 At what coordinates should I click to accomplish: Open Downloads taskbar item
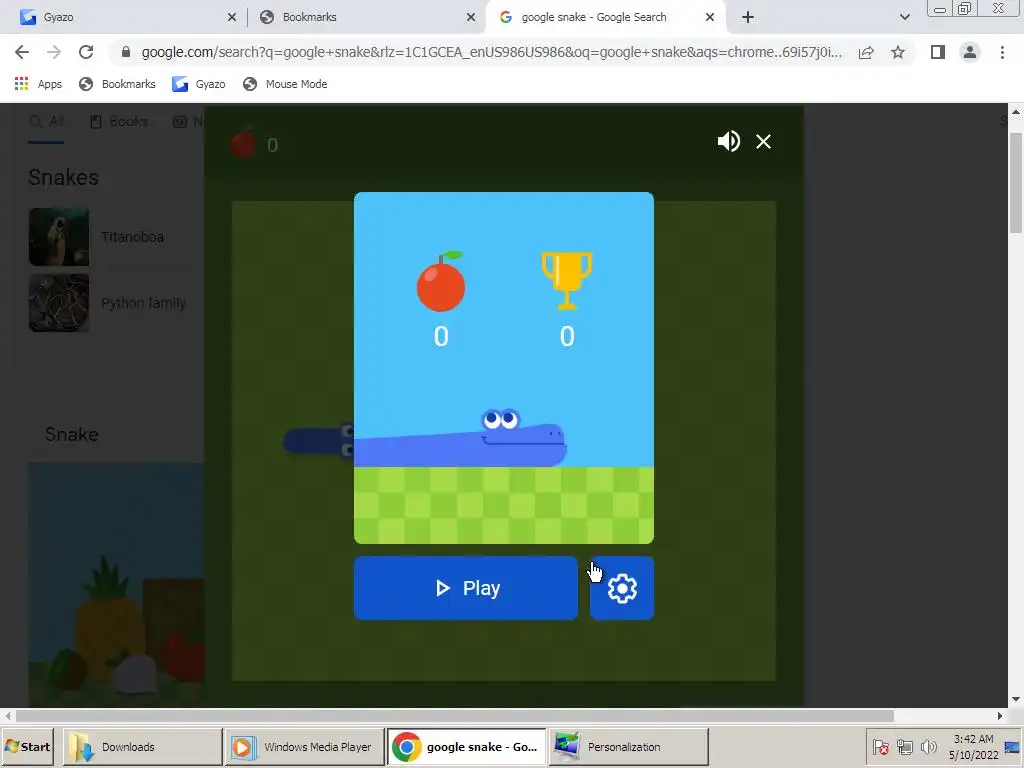pyautogui.click(x=142, y=746)
